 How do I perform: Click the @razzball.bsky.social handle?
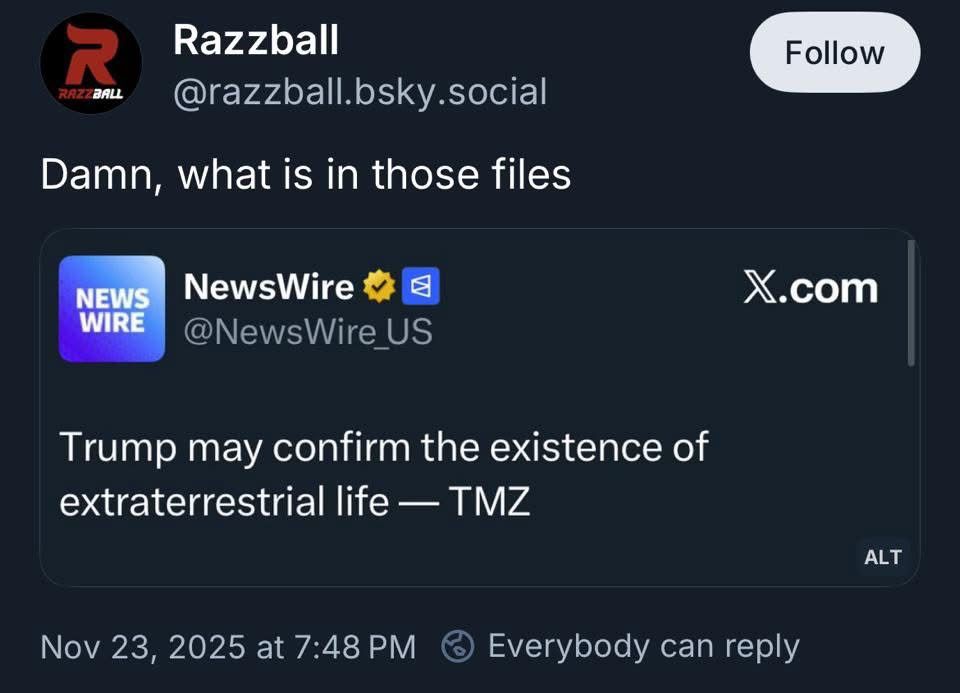[x=359, y=92]
